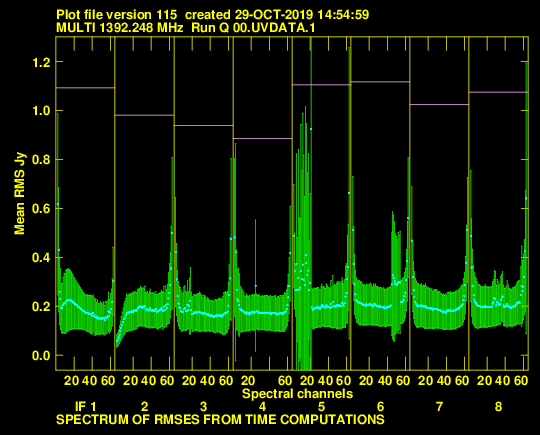Click the IF 4 purple threshold line
Viewport: 540px width, 435px height.
263,138
